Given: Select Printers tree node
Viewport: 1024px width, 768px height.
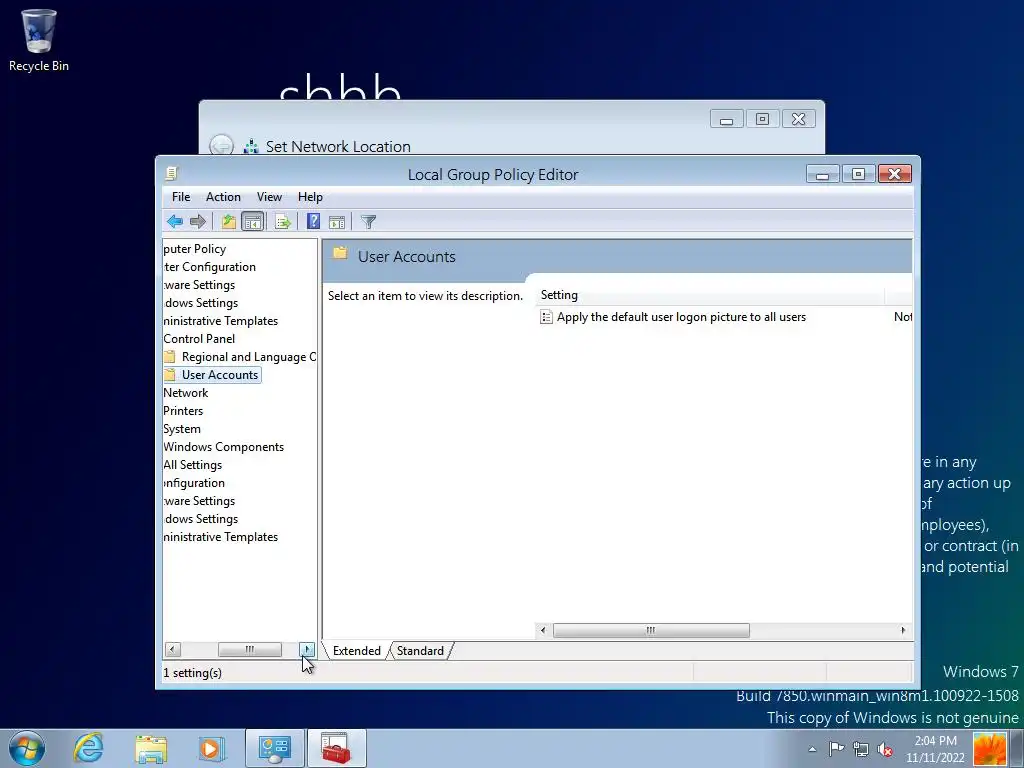Looking at the screenshot, I should (183, 411).
